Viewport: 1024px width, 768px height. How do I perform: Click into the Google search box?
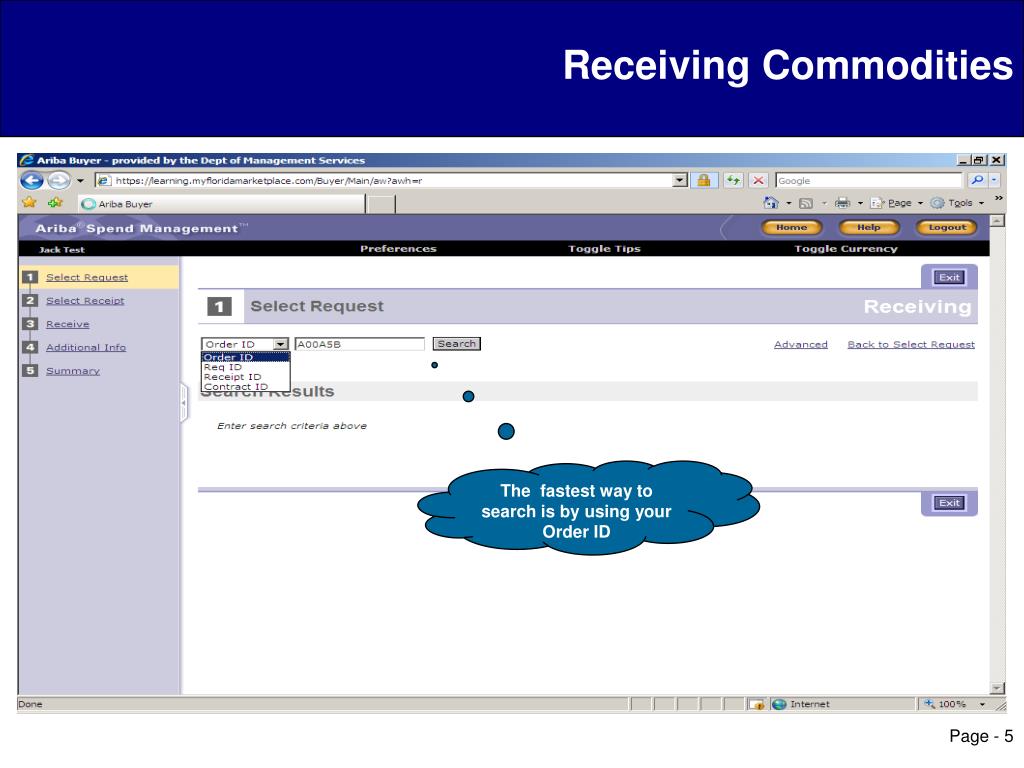click(869, 180)
